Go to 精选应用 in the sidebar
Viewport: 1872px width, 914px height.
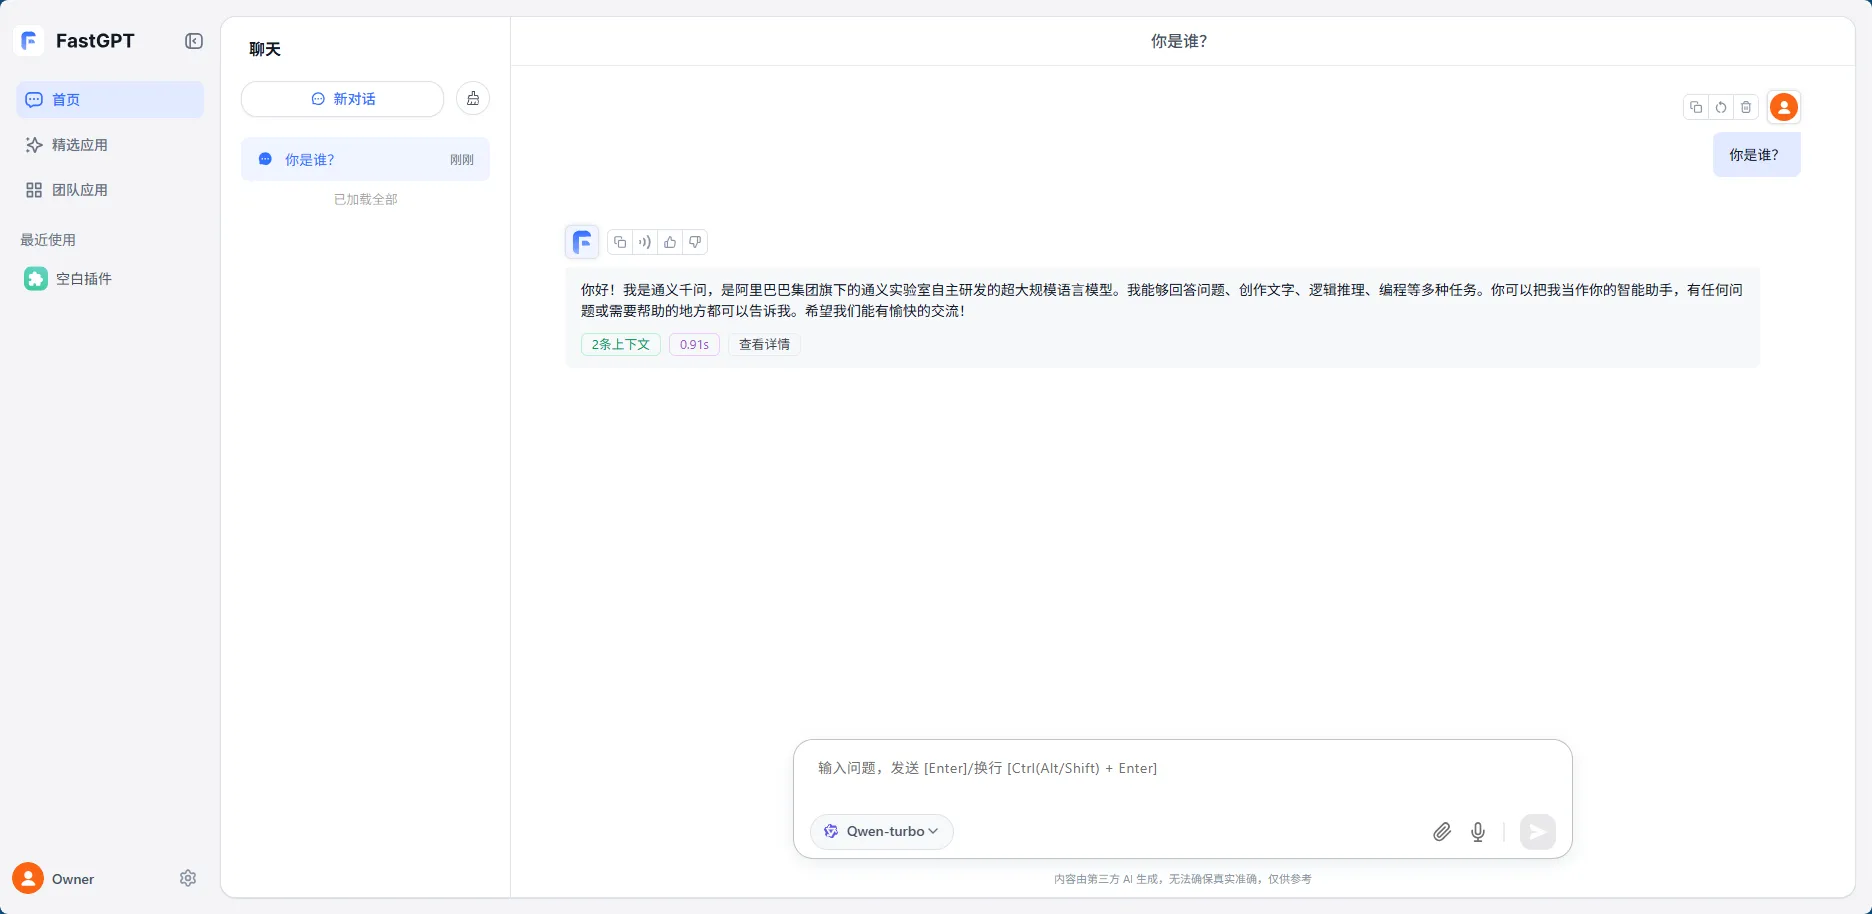[79, 145]
